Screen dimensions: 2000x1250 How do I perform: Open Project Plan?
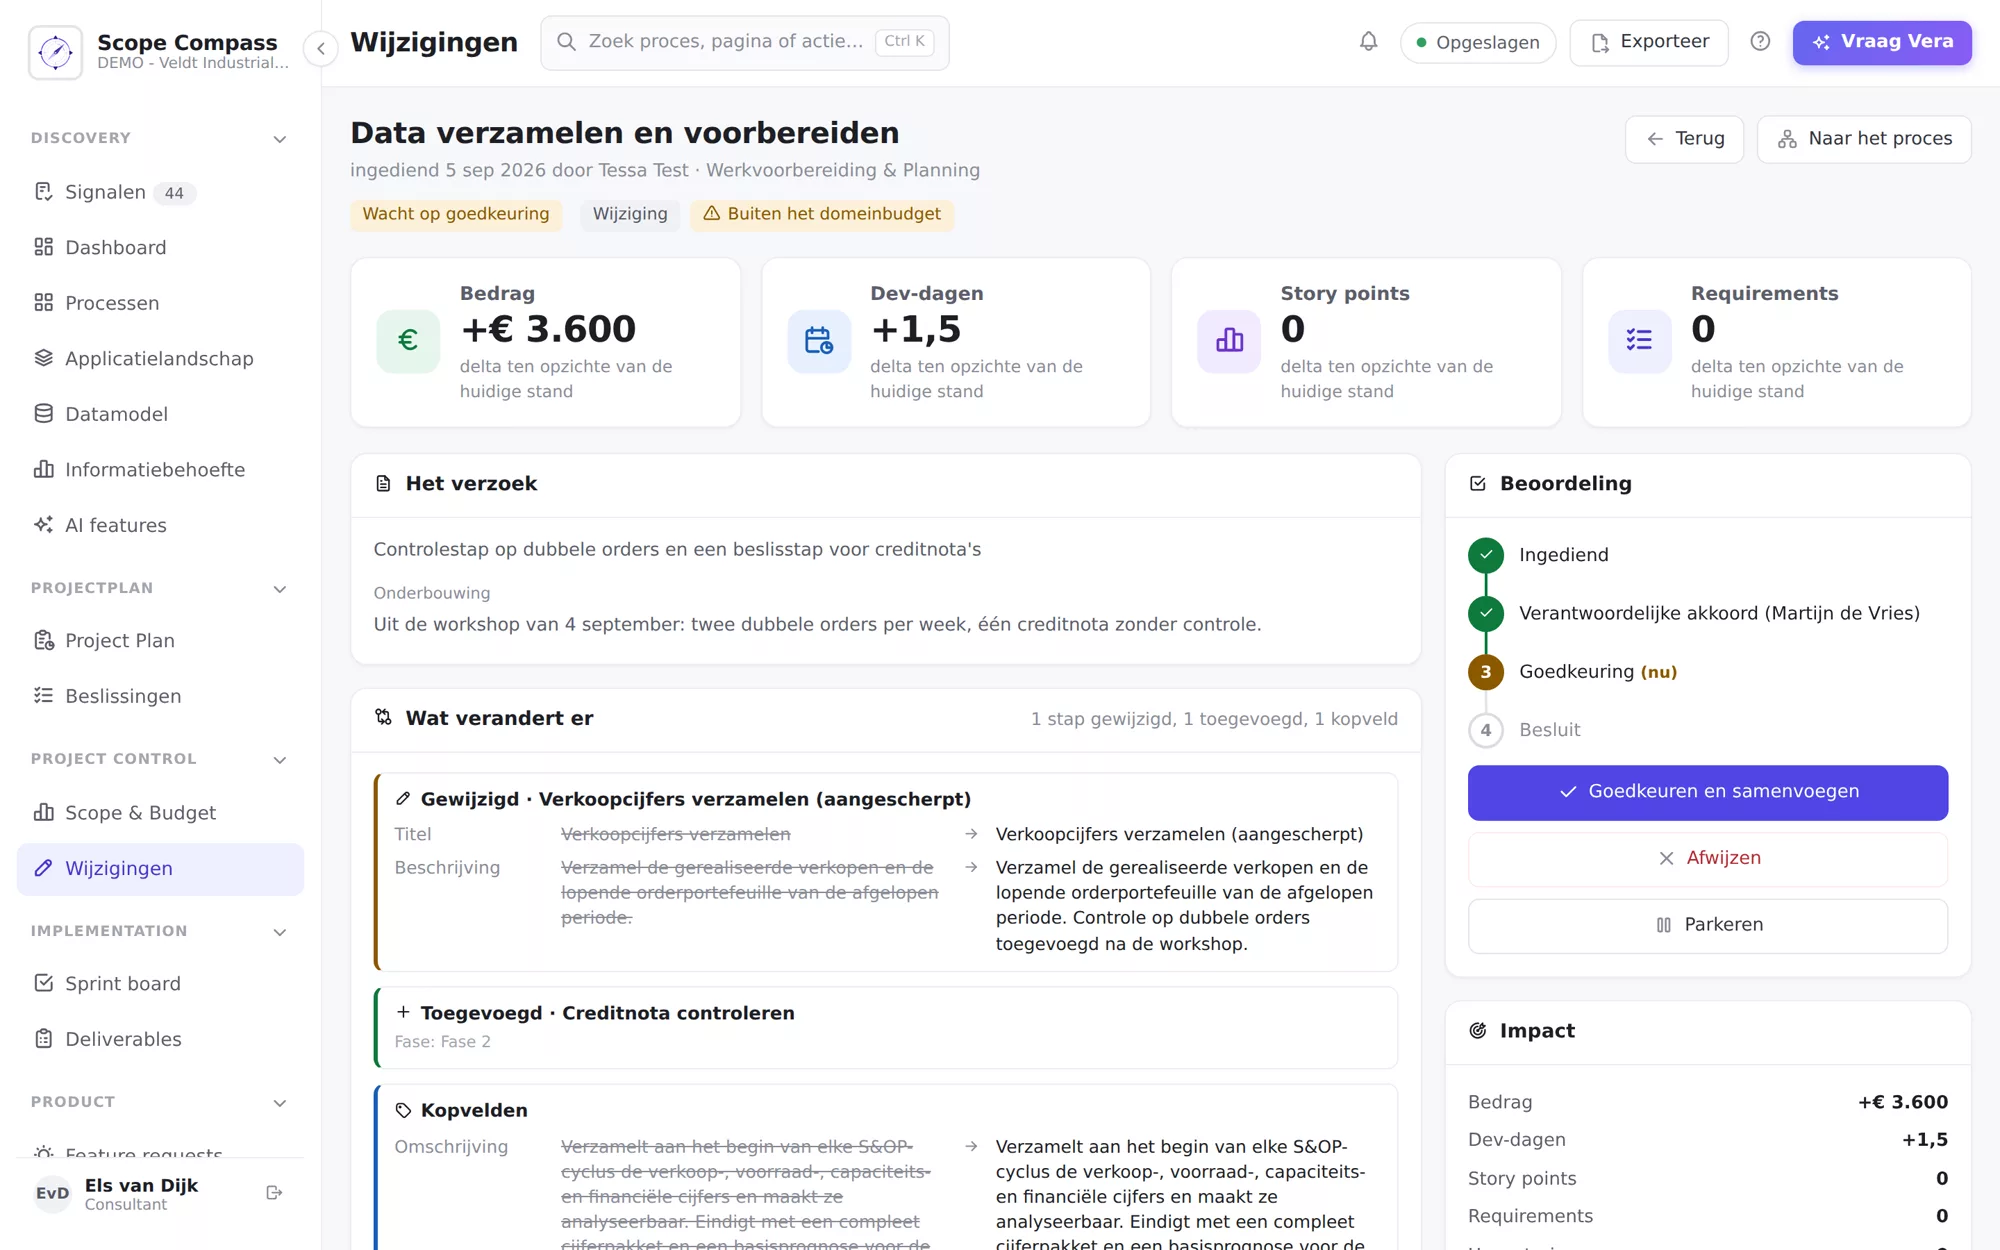tap(160, 641)
